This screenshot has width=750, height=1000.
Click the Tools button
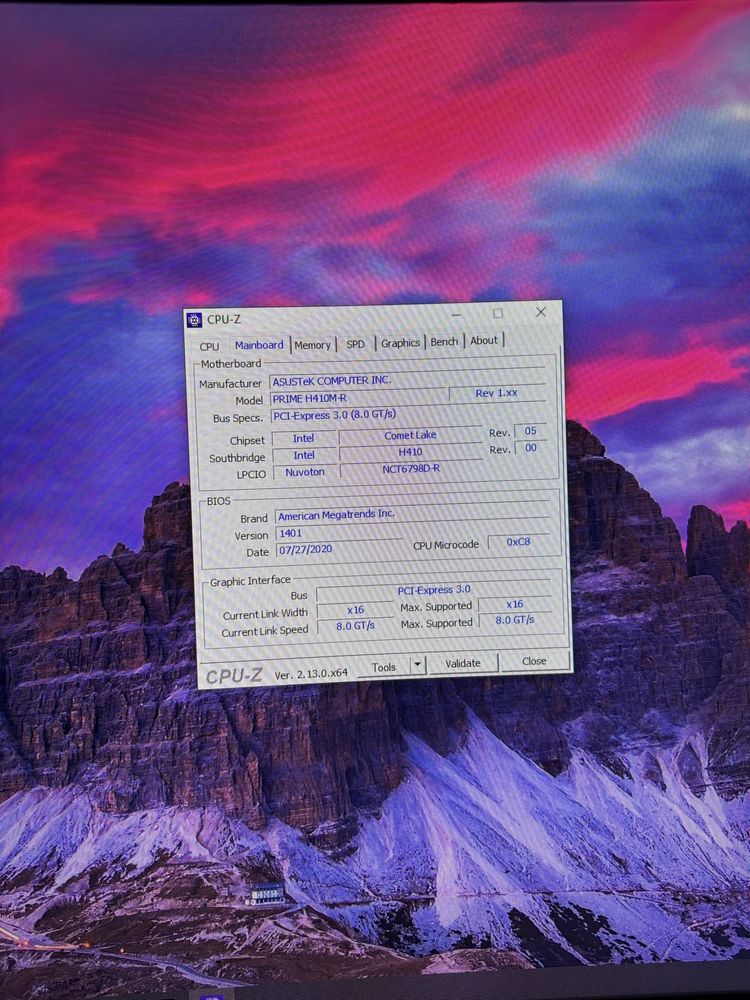pyautogui.click(x=384, y=667)
